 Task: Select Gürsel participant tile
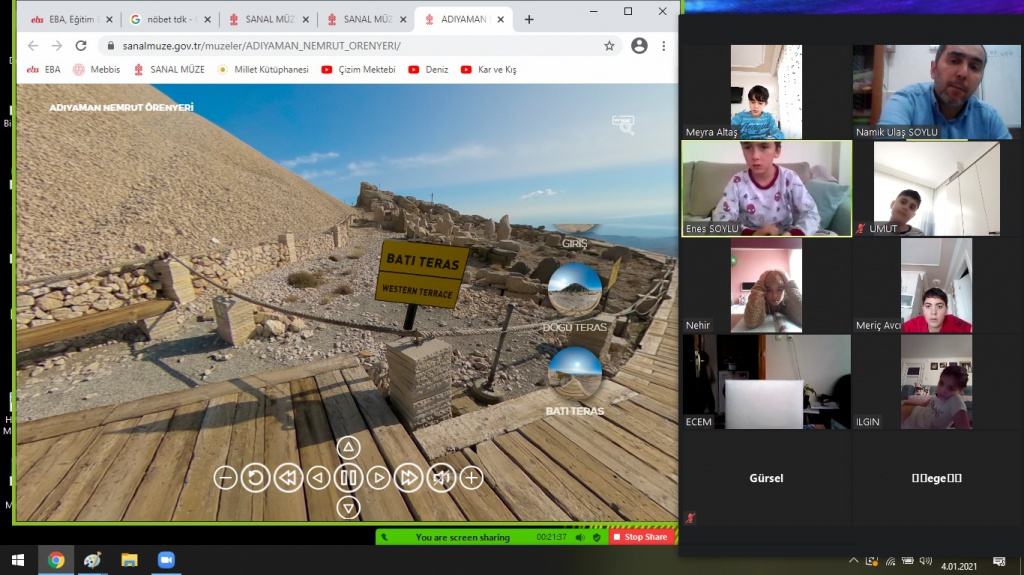pyautogui.click(x=766, y=478)
